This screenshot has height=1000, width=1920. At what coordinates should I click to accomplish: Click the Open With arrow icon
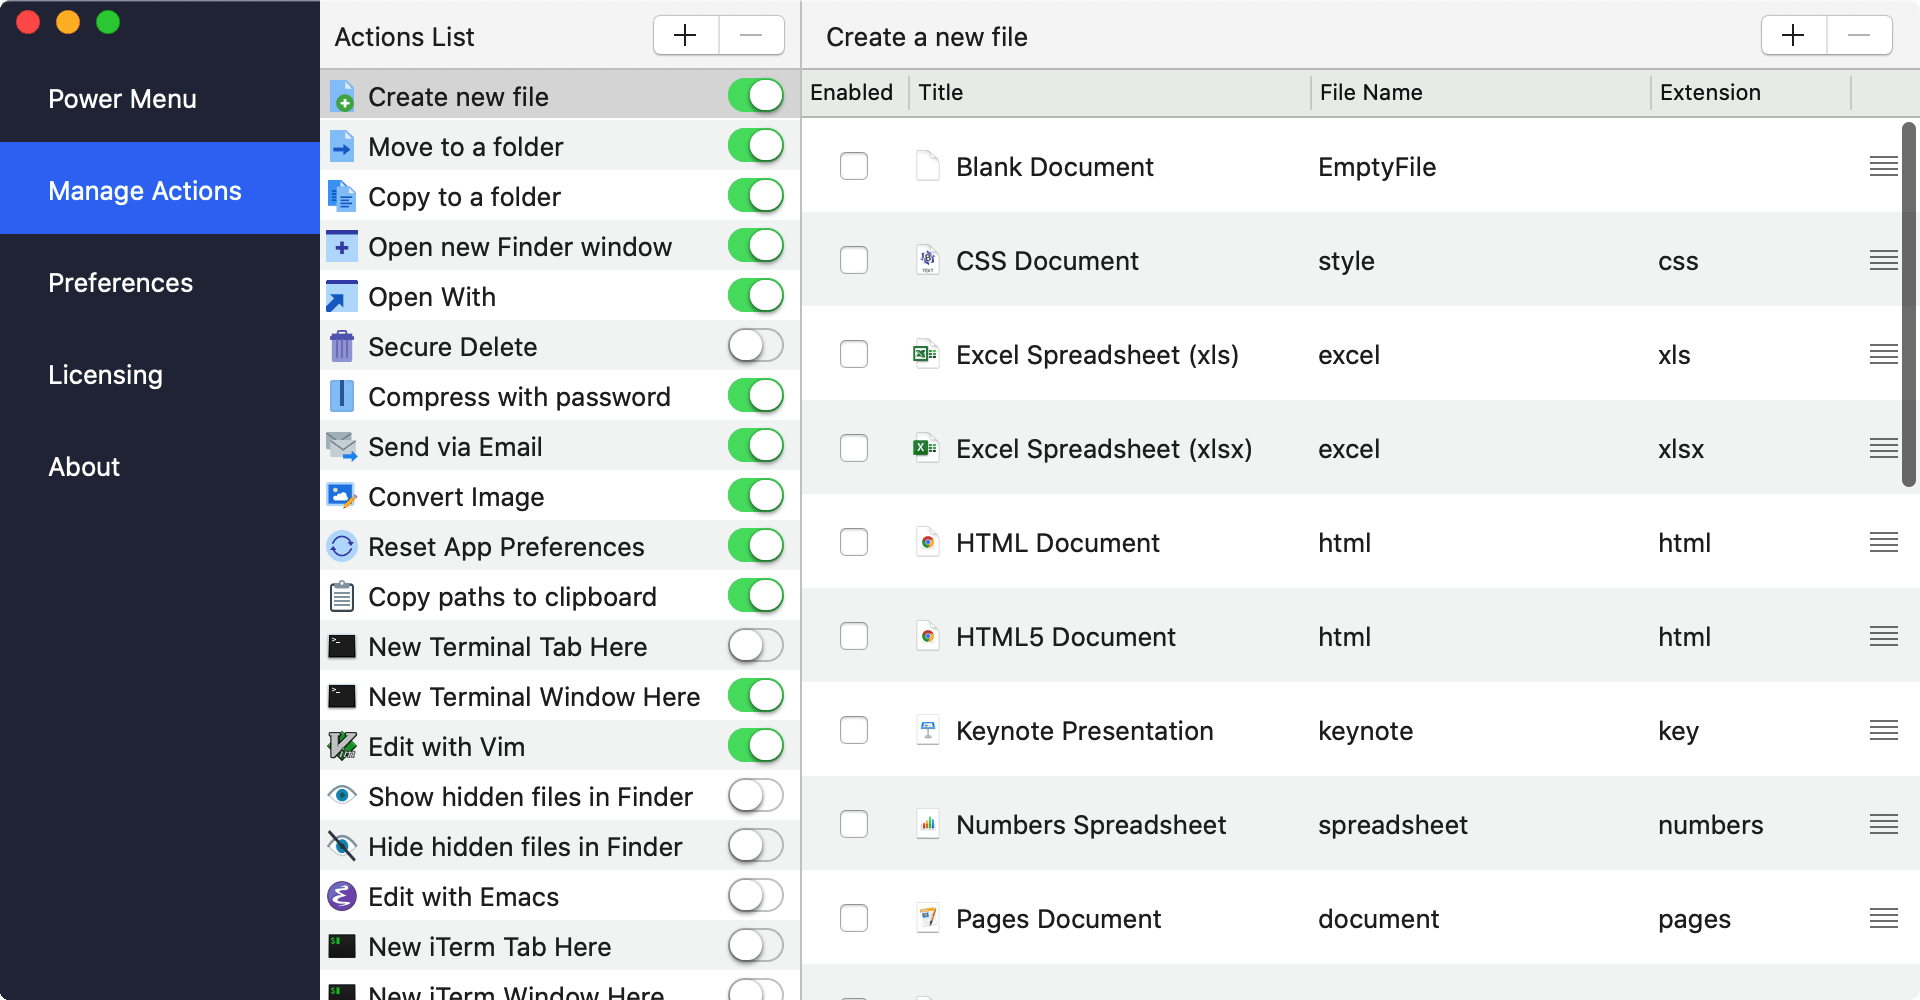342,296
